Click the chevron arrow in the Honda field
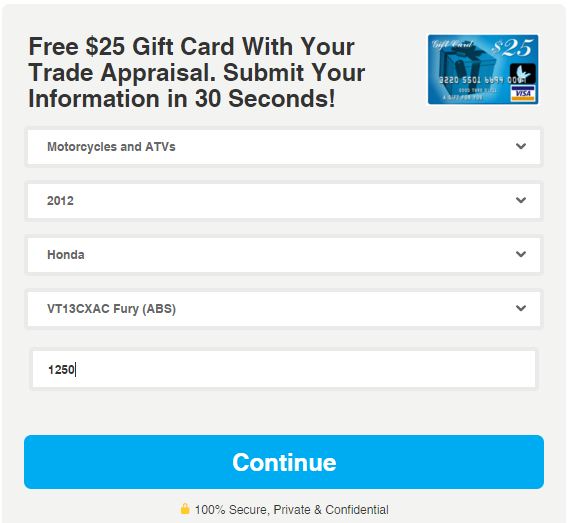 521,254
